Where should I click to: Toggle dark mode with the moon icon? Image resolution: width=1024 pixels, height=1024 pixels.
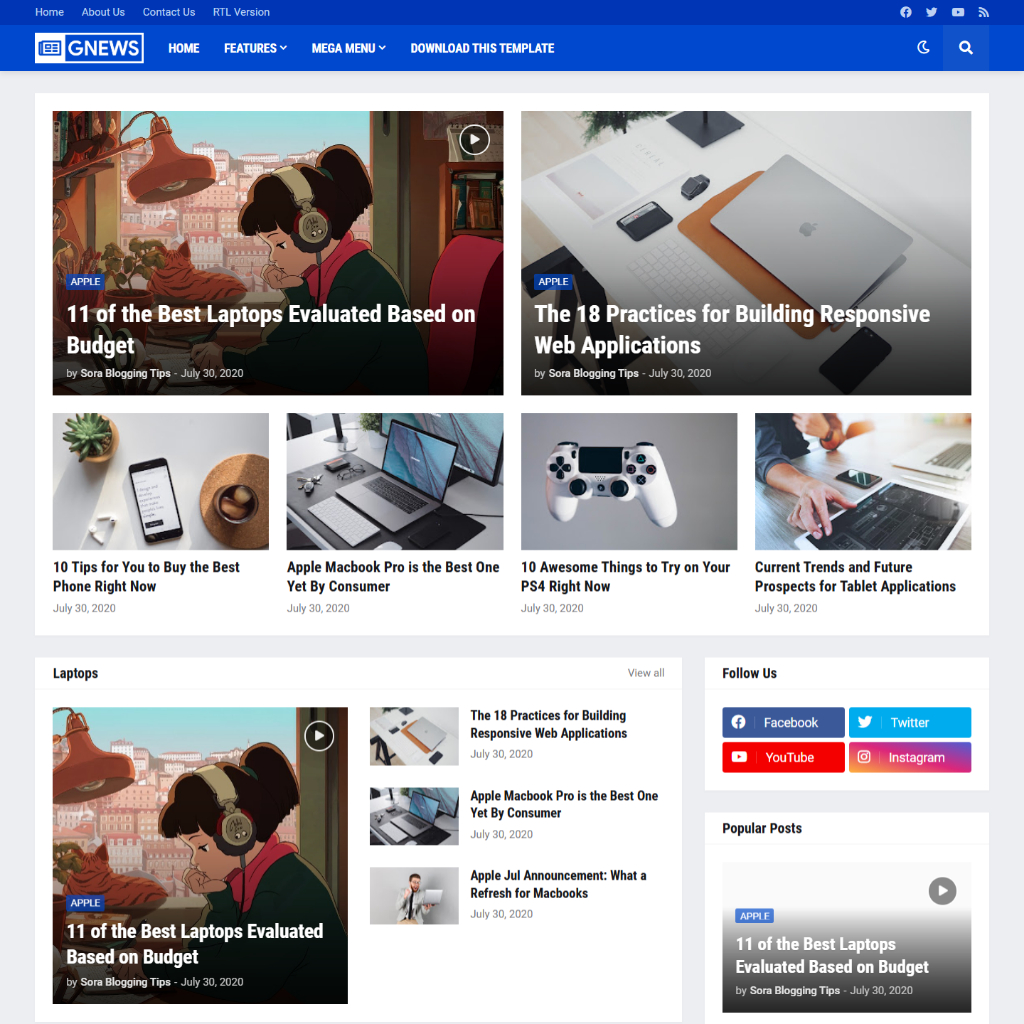923,48
